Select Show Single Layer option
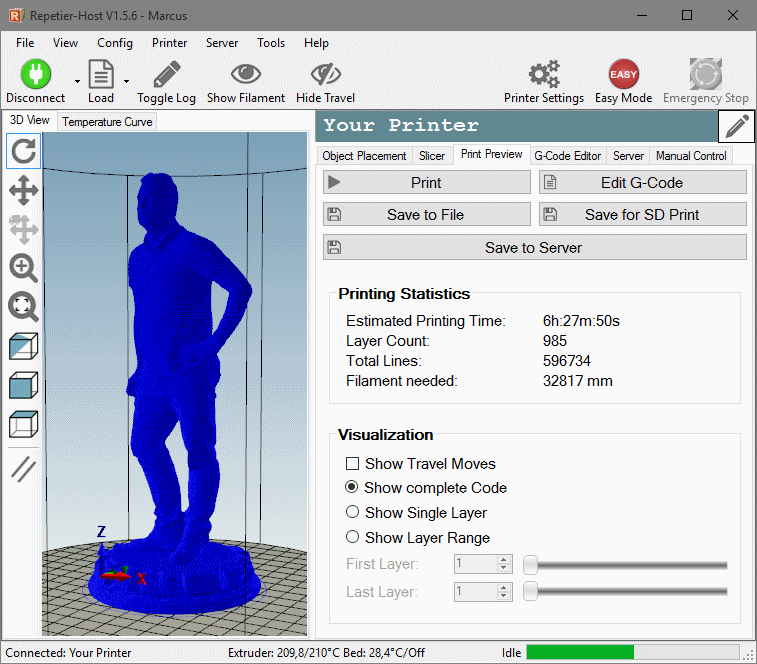The width and height of the screenshot is (757, 664). coord(352,512)
